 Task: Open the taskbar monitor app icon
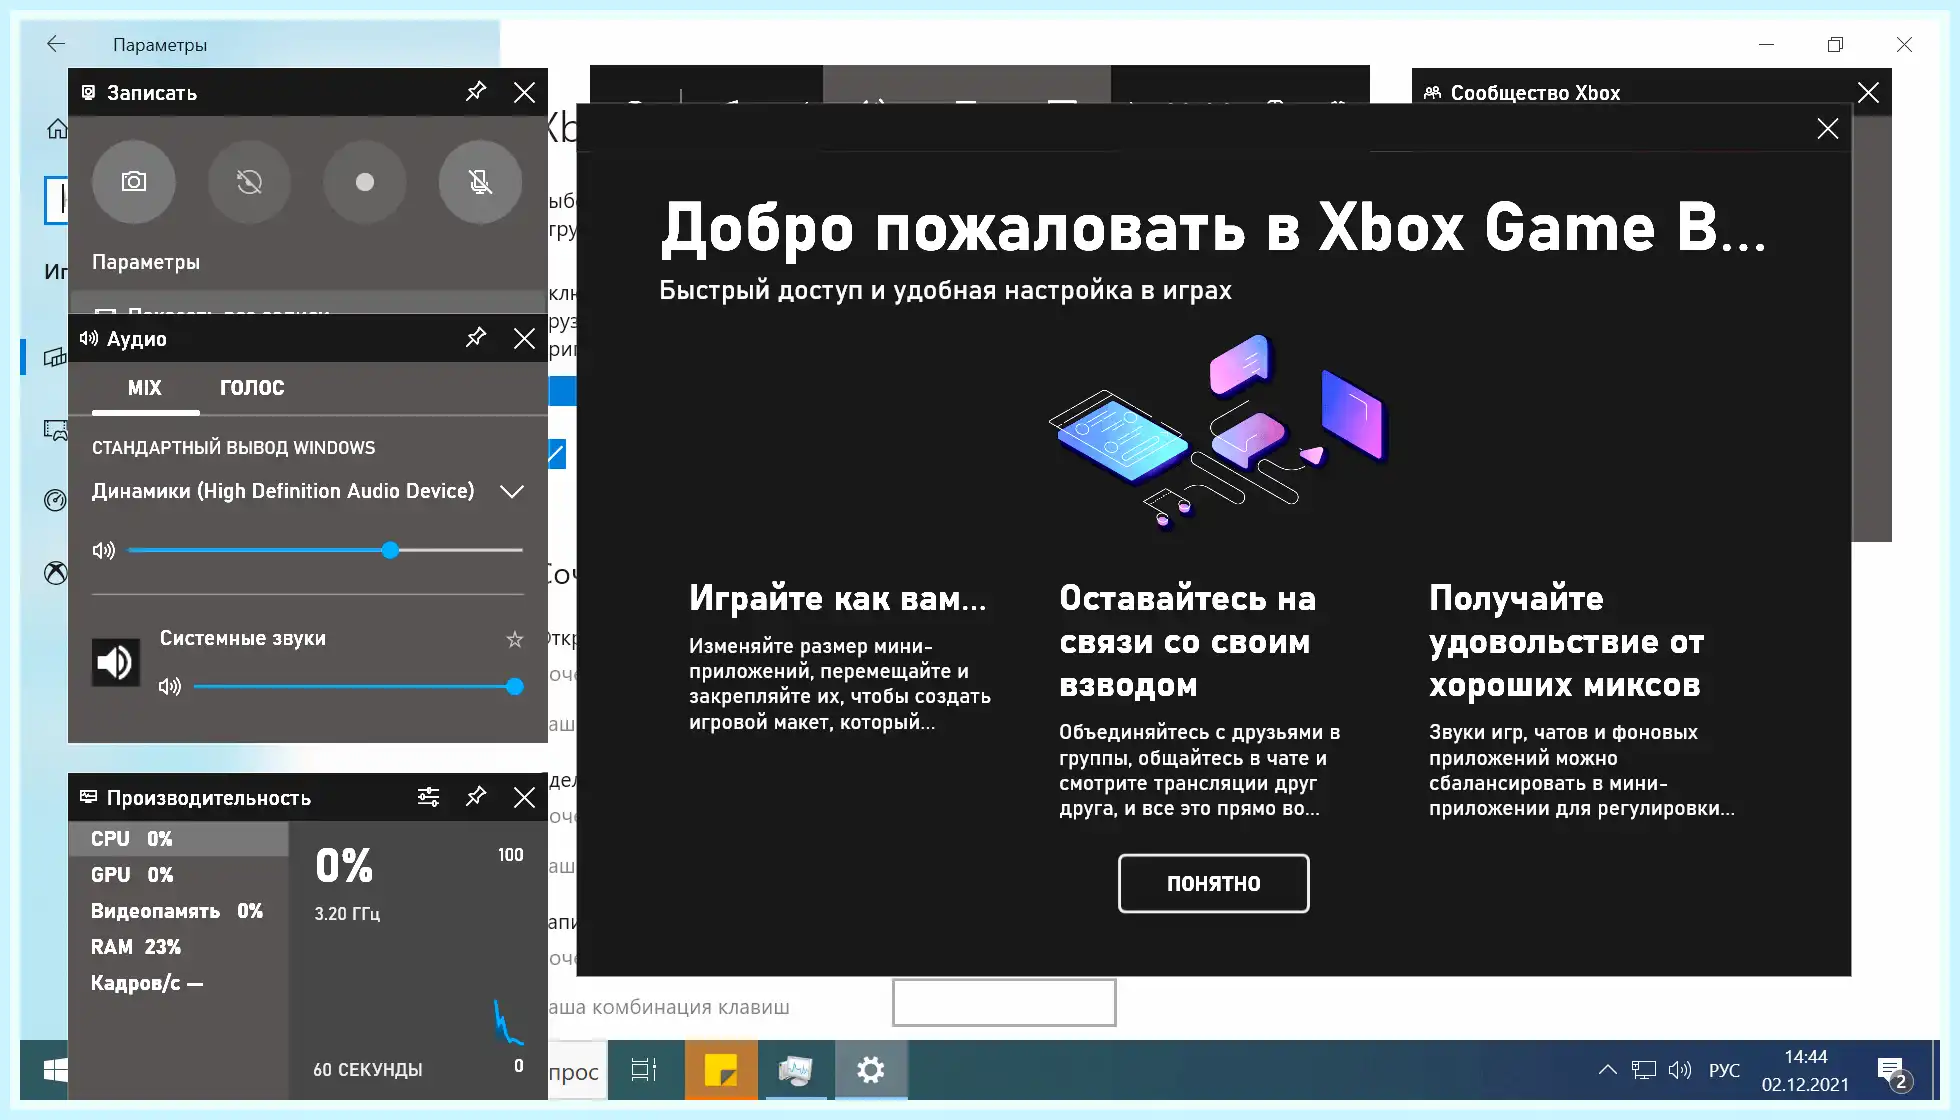pyautogui.click(x=796, y=1070)
